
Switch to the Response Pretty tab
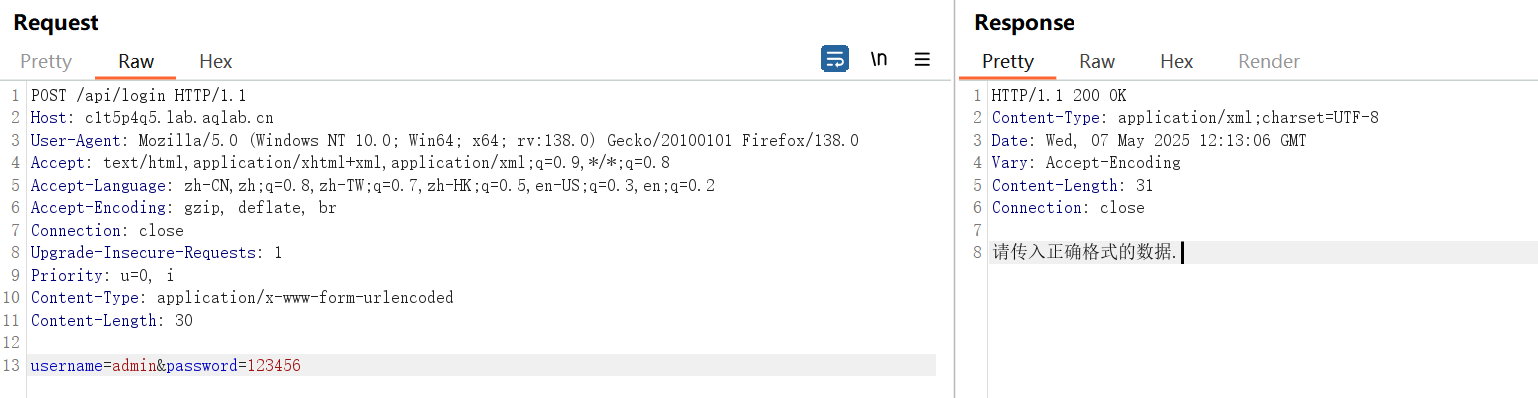tap(1007, 62)
